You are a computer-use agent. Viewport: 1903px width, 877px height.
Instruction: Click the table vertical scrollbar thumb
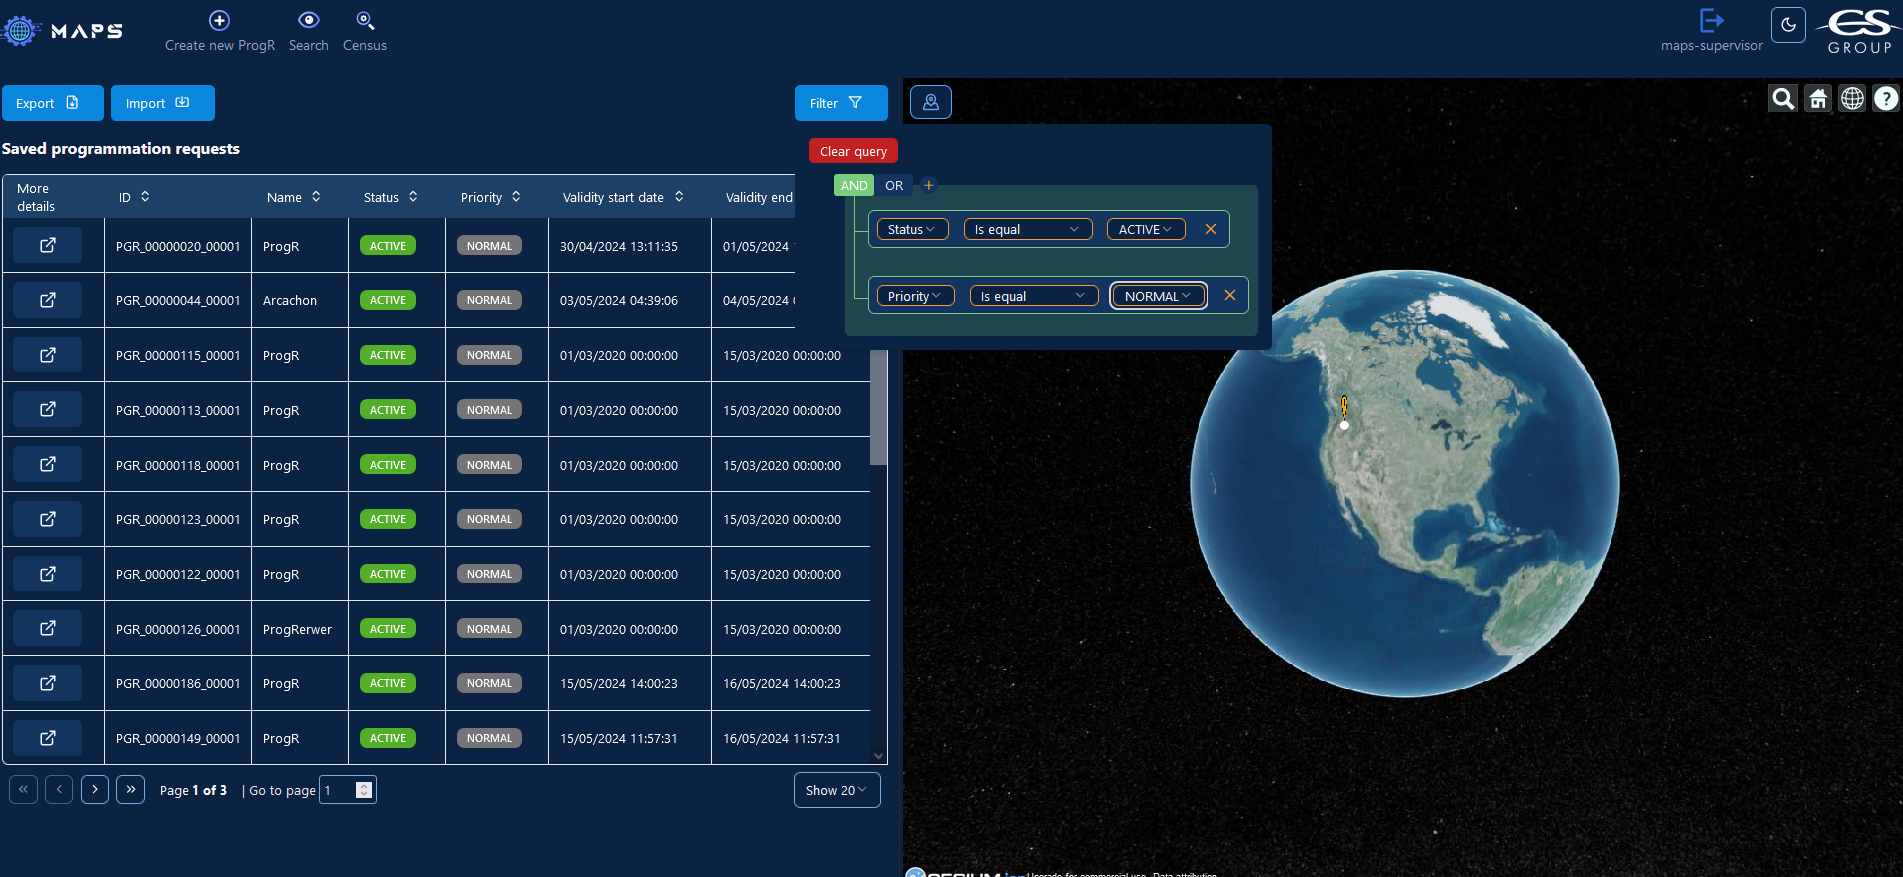[878, 408]
